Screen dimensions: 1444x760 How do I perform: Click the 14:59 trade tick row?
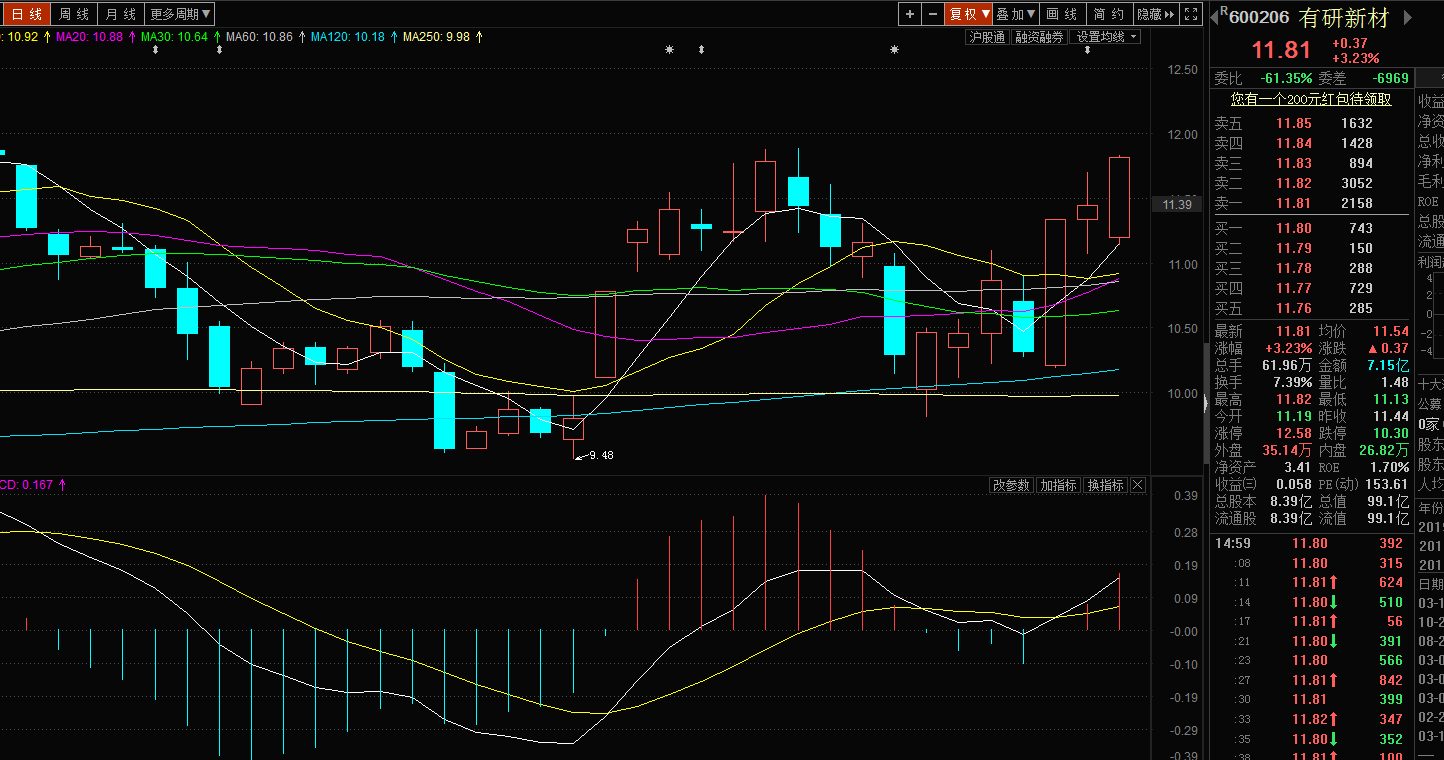pos(1310,543)
